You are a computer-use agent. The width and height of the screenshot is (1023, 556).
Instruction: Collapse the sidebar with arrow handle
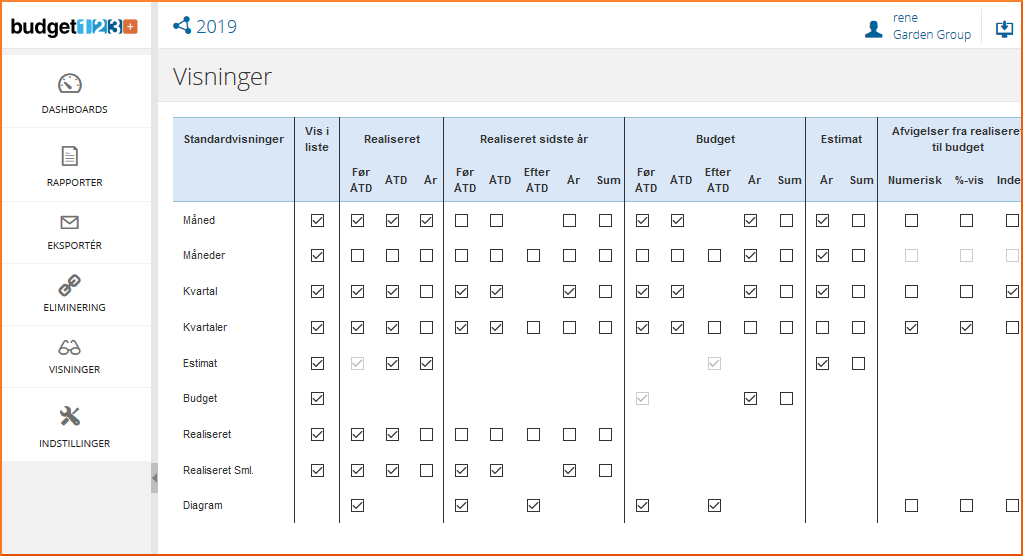point(154,479)
